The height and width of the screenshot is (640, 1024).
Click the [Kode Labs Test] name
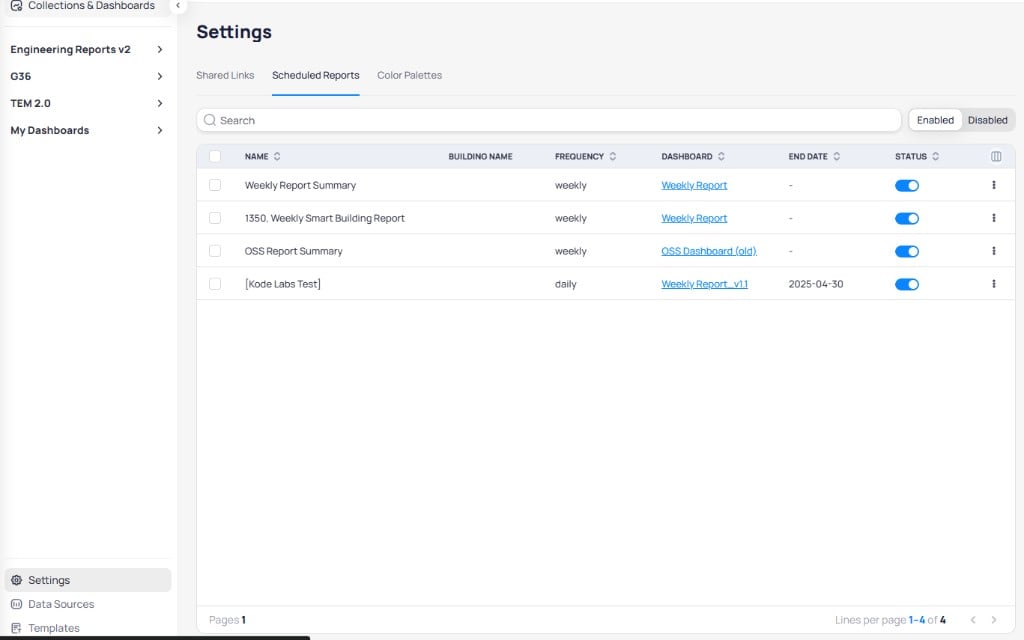pos(283,284)
